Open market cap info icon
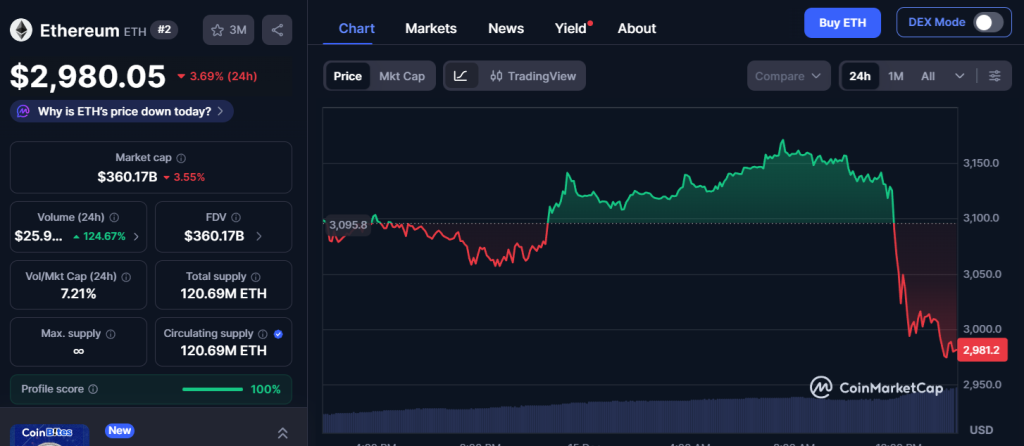Viewport: 1024px width, 446px height. (182, 158)
